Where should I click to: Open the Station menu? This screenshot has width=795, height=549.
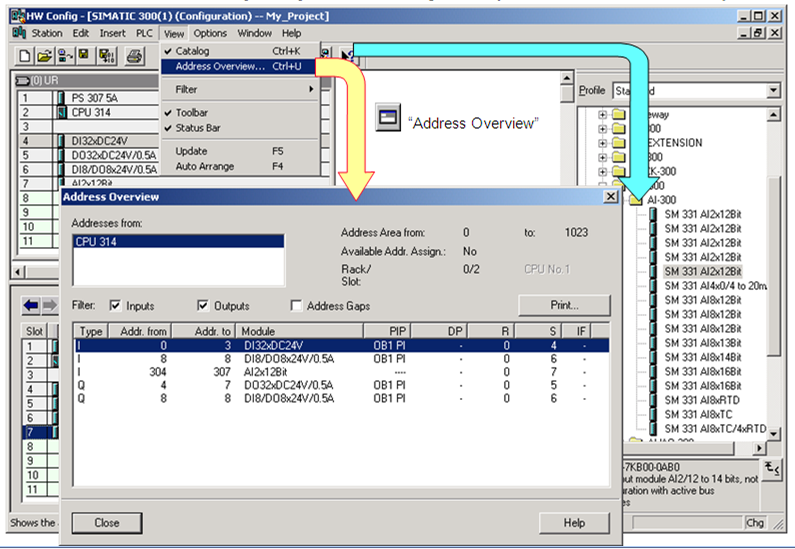pyautogui.click(x=47, y=33)
